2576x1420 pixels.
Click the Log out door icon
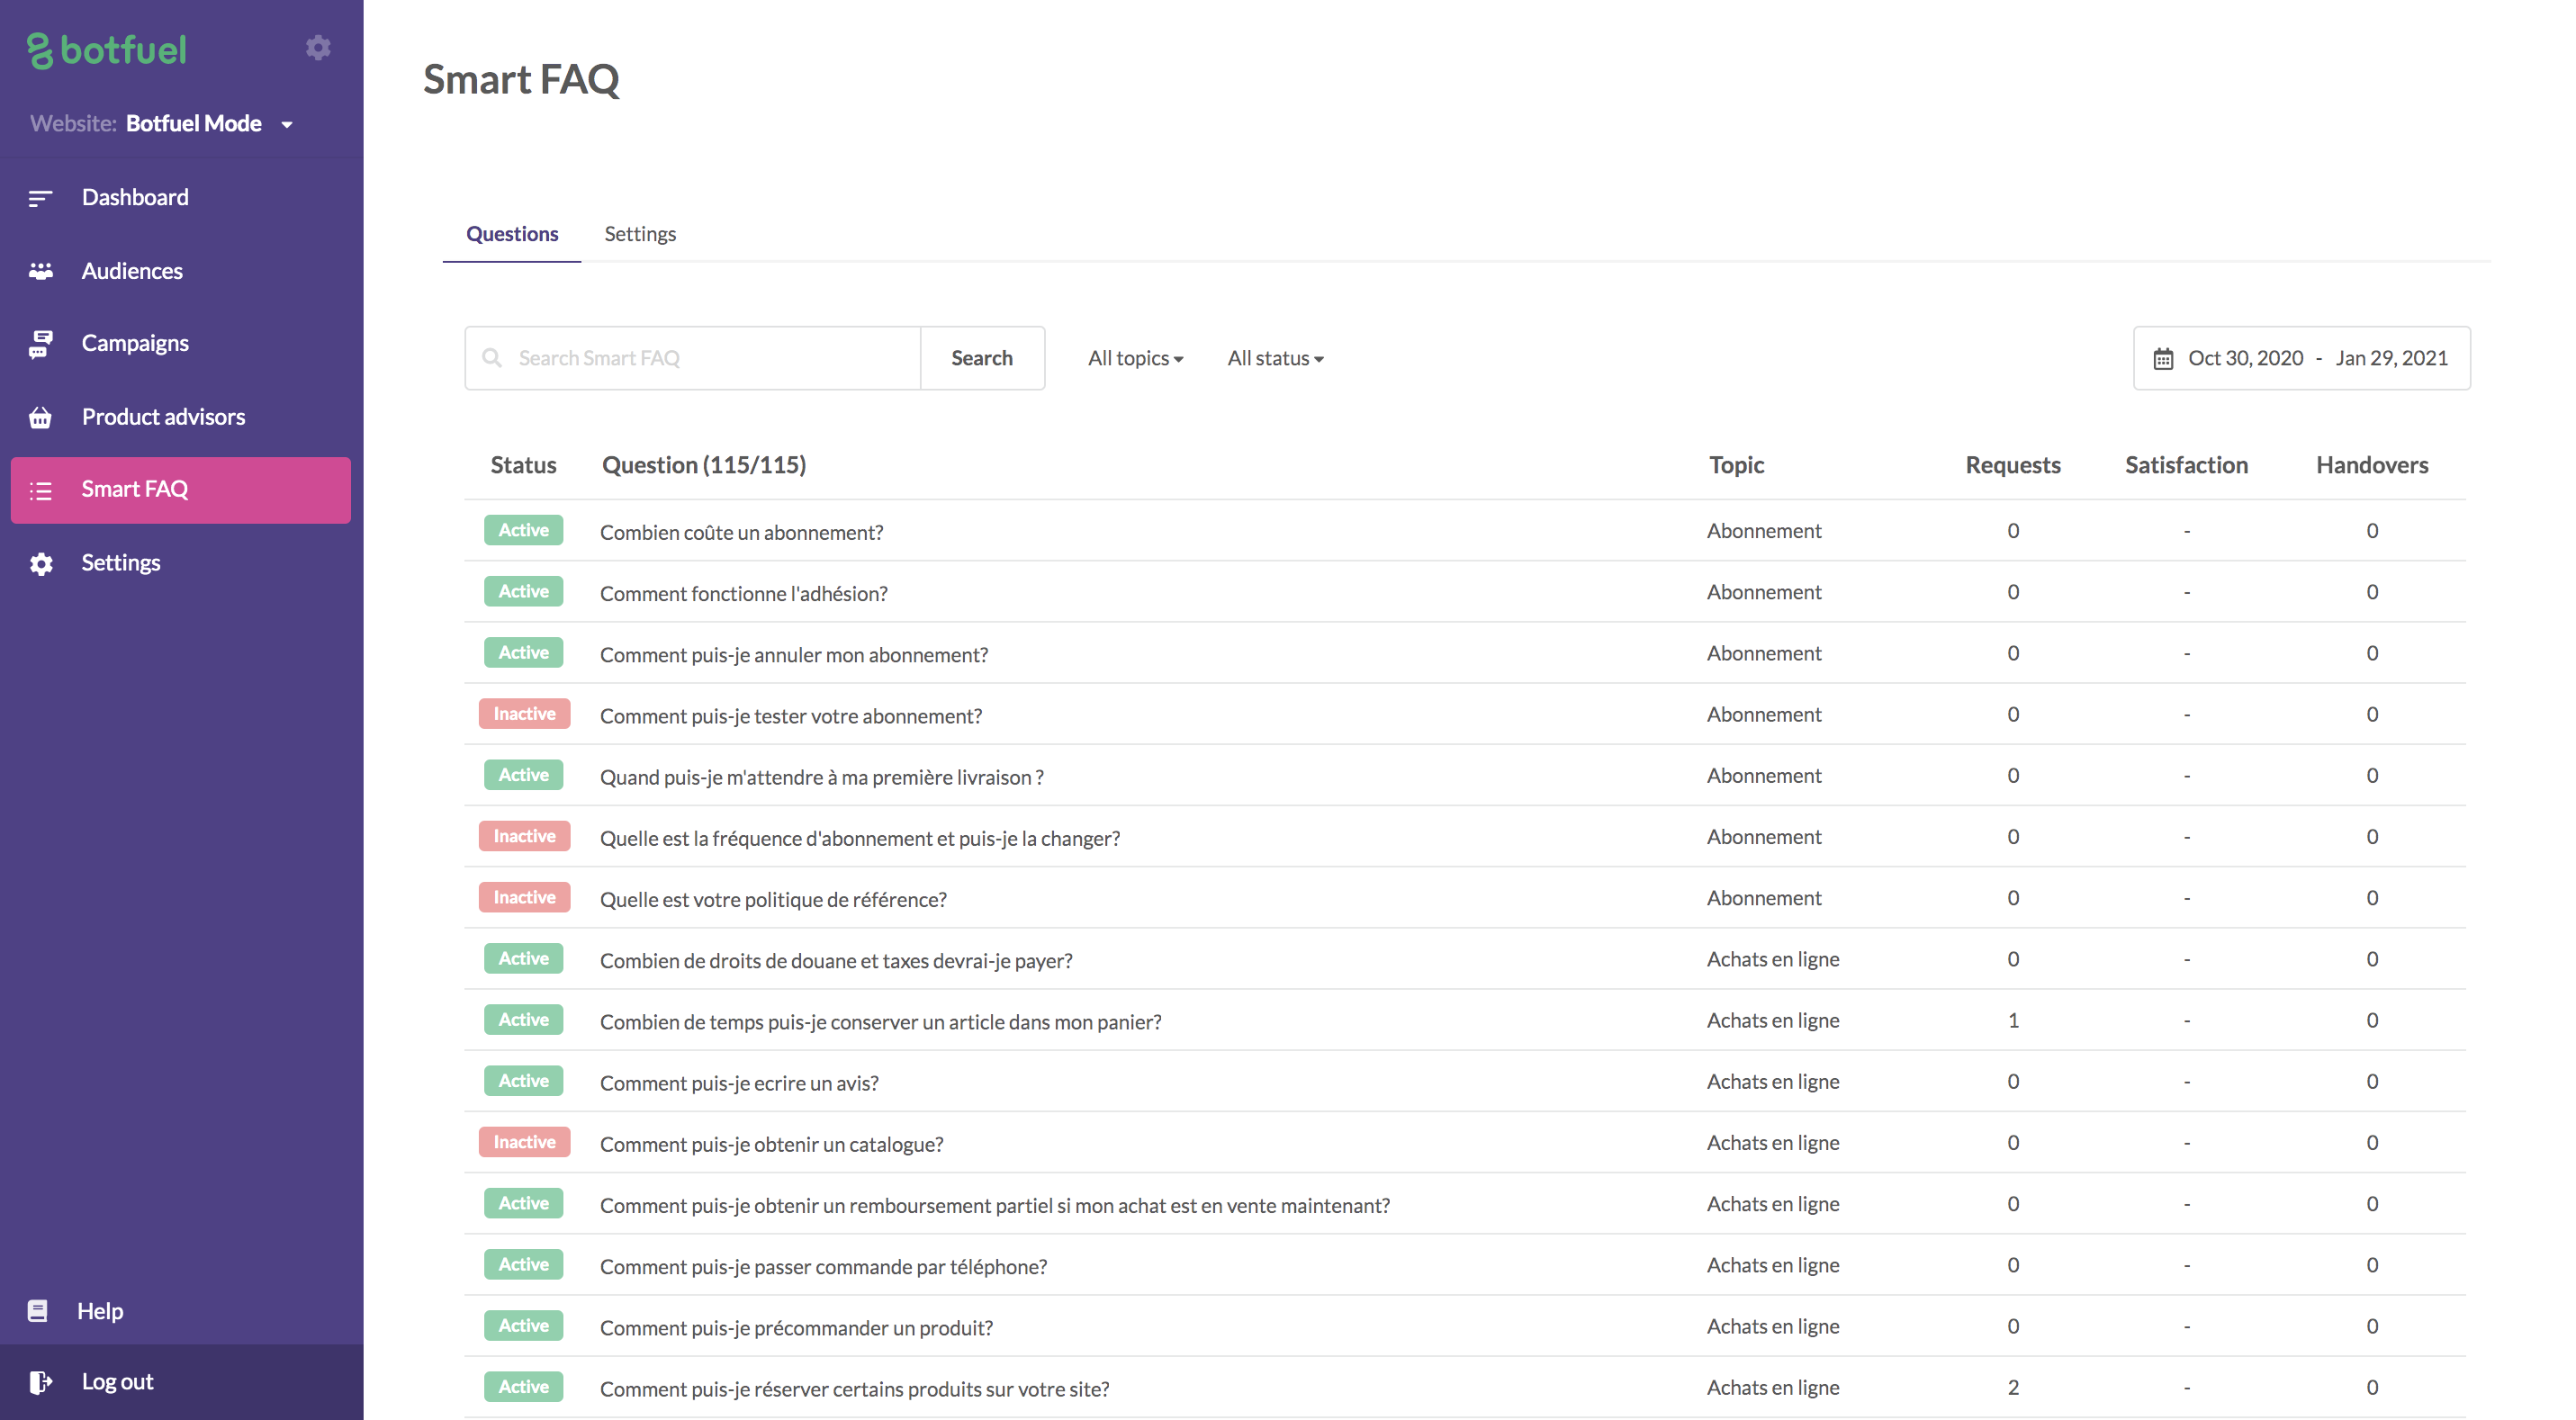click(x=40, y=1382)
